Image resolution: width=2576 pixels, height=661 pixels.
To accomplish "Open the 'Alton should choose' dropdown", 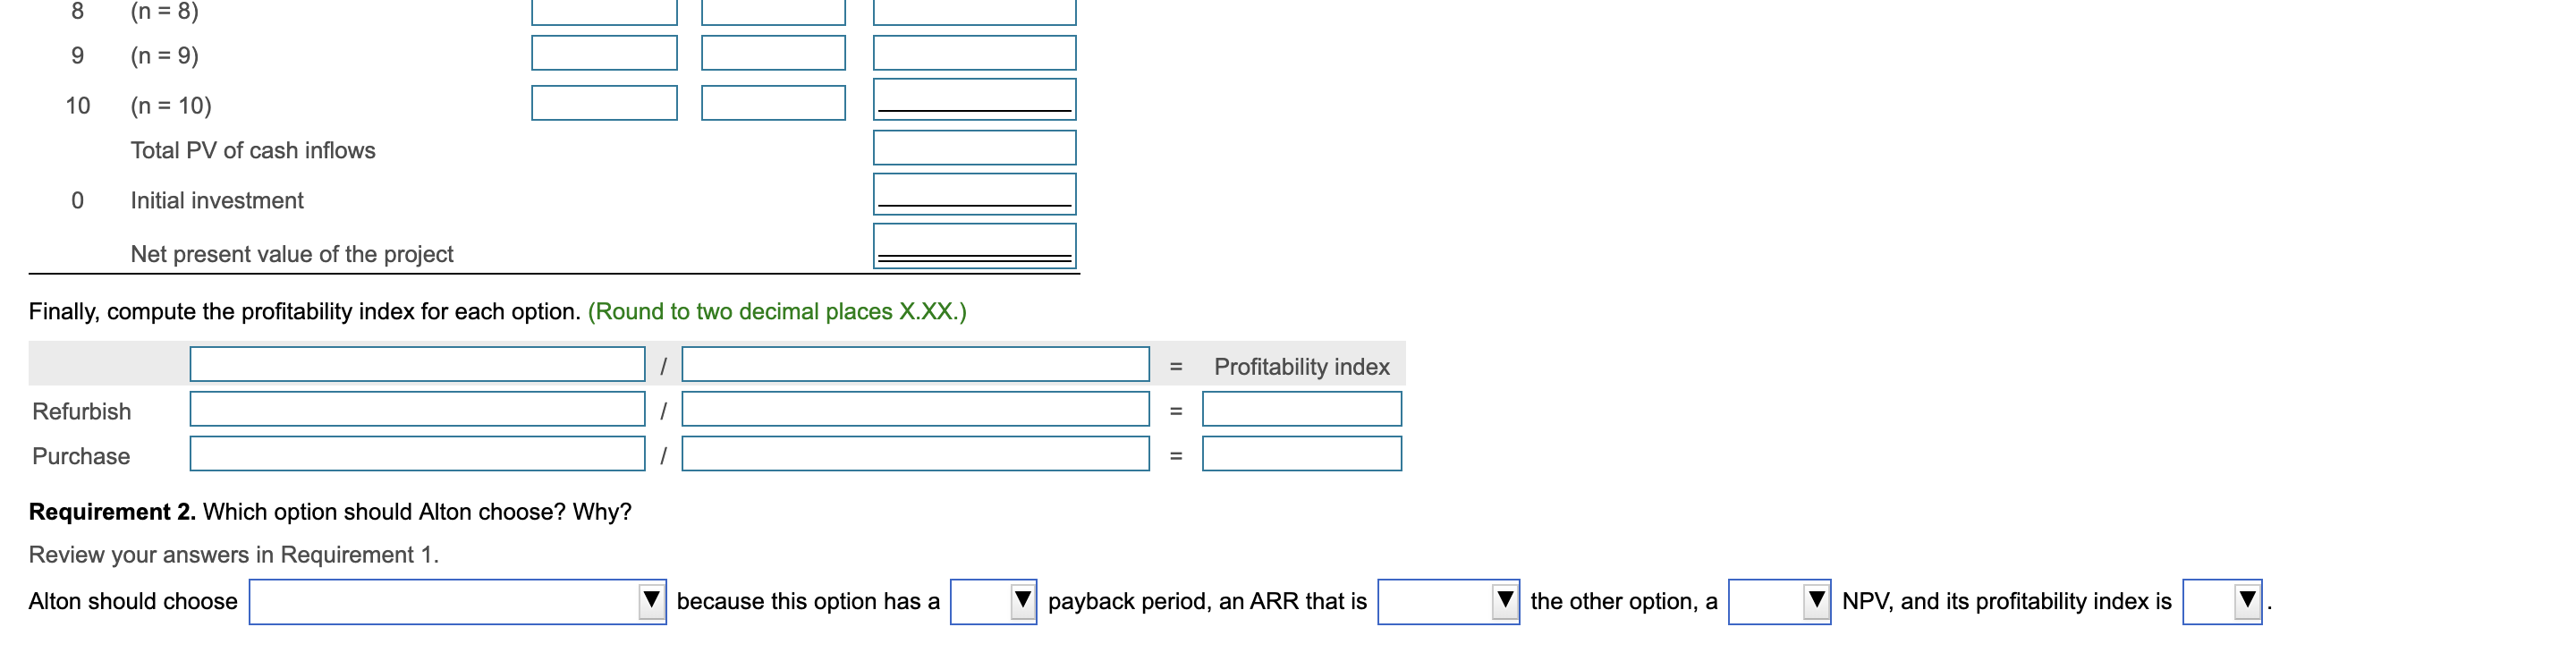I will [x=455, y=602].
